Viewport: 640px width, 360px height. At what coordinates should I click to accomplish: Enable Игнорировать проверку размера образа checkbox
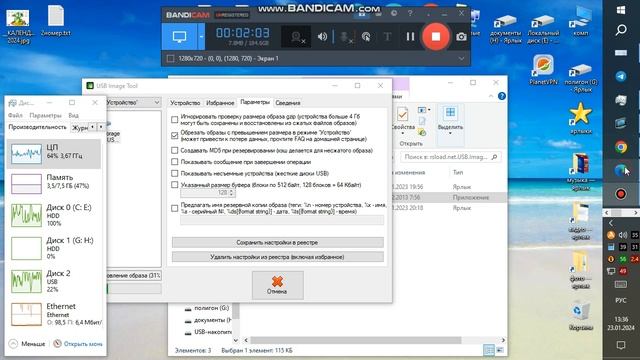click(175, 120)
